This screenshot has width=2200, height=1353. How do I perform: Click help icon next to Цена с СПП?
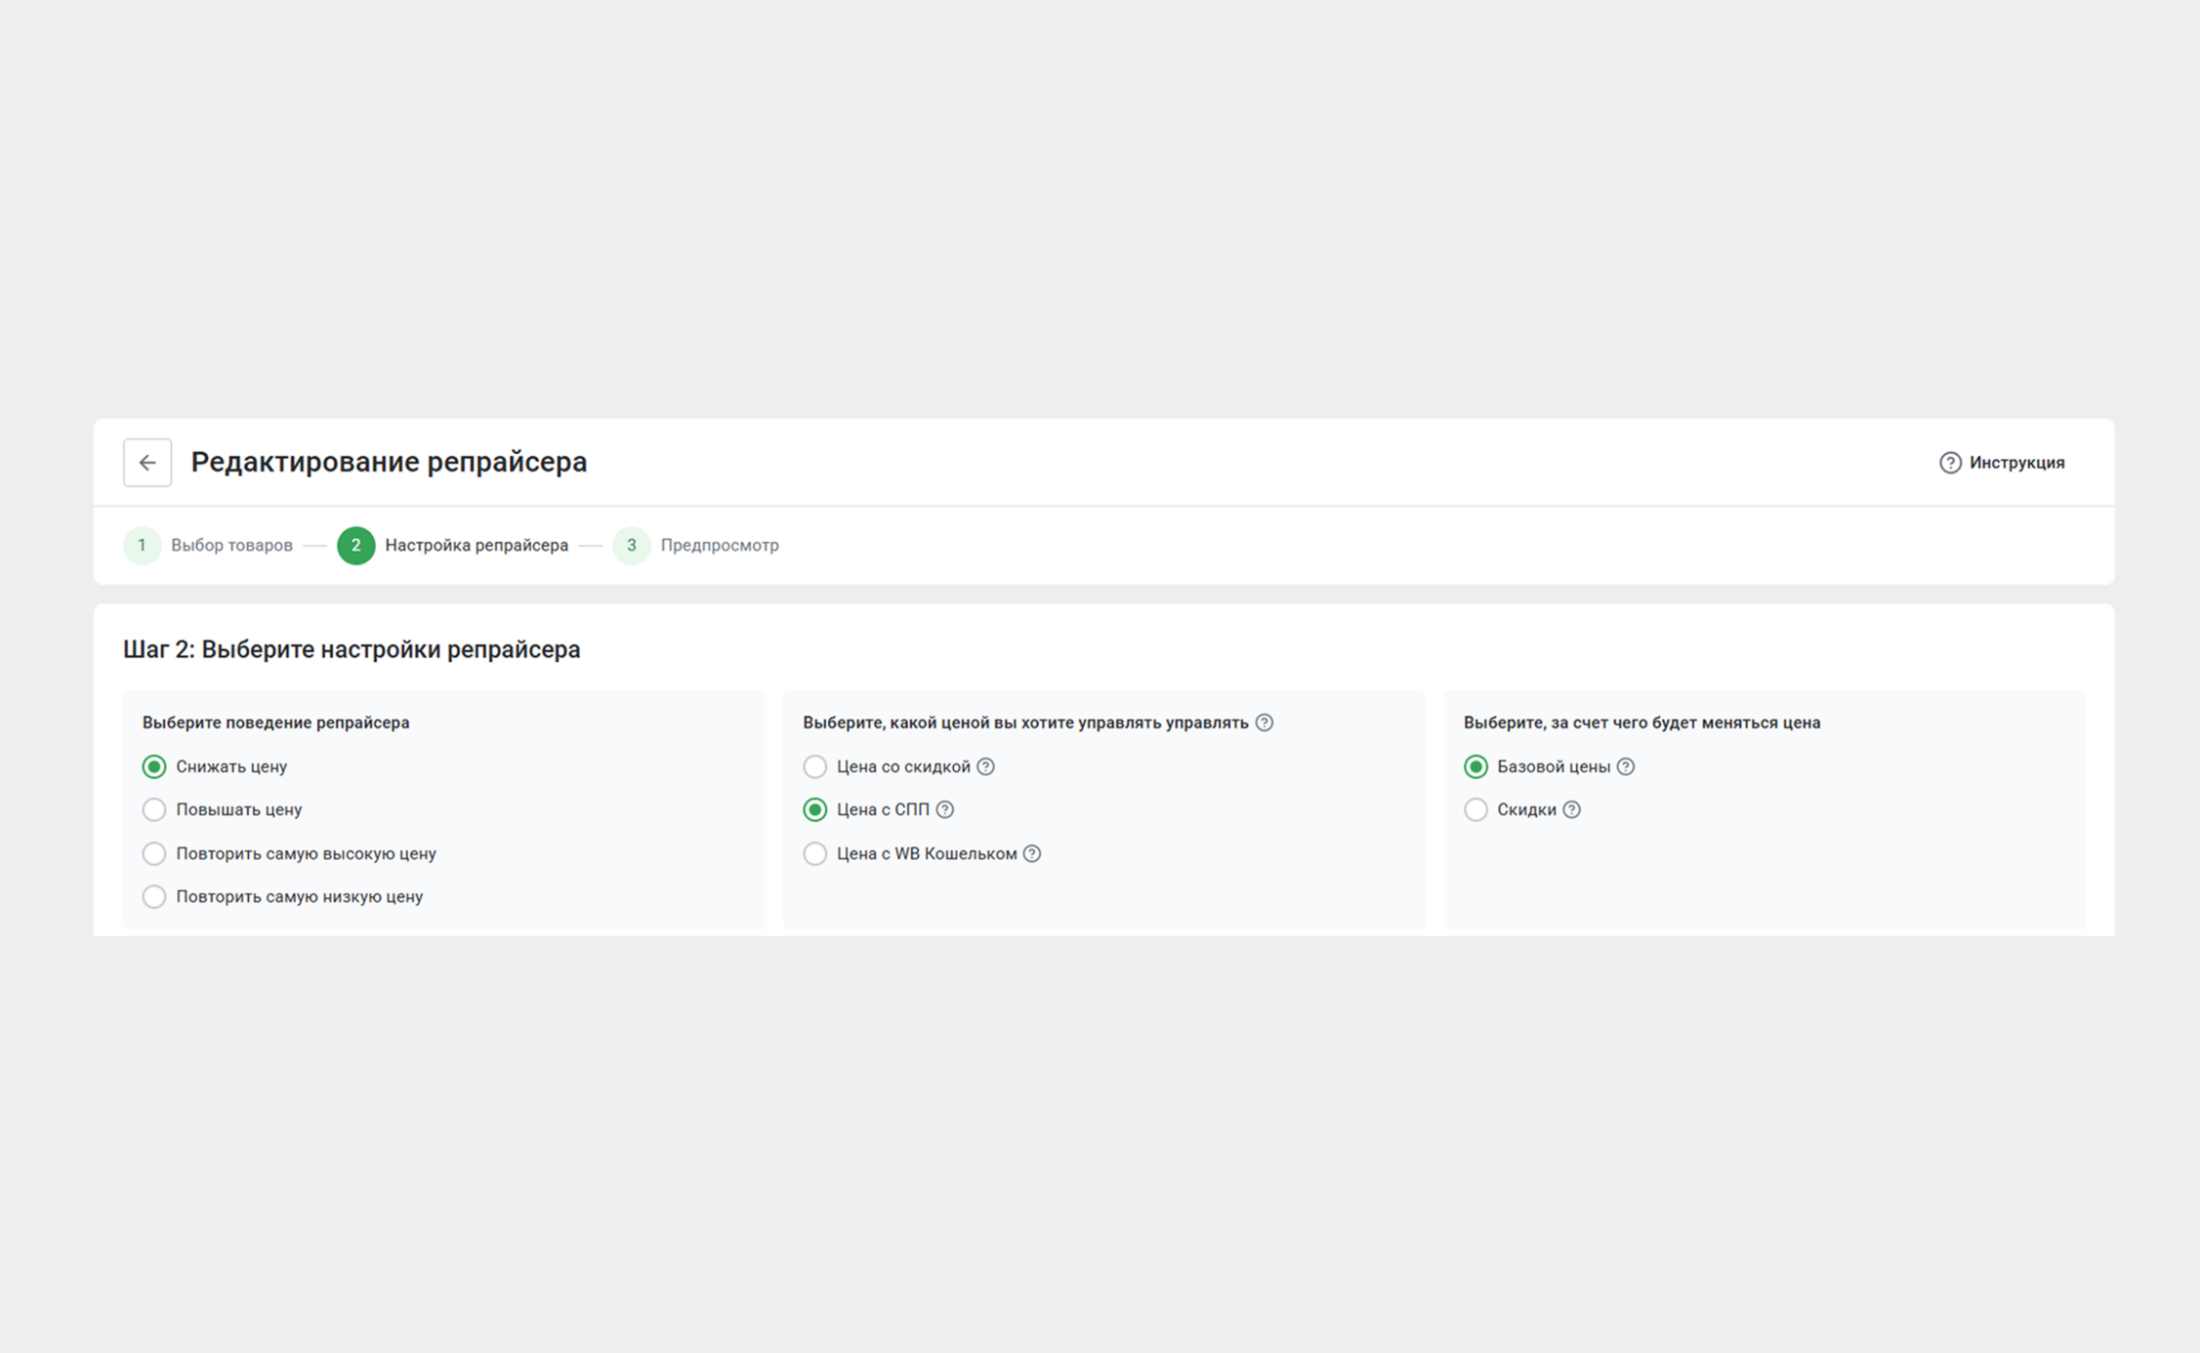click(945, 809)
